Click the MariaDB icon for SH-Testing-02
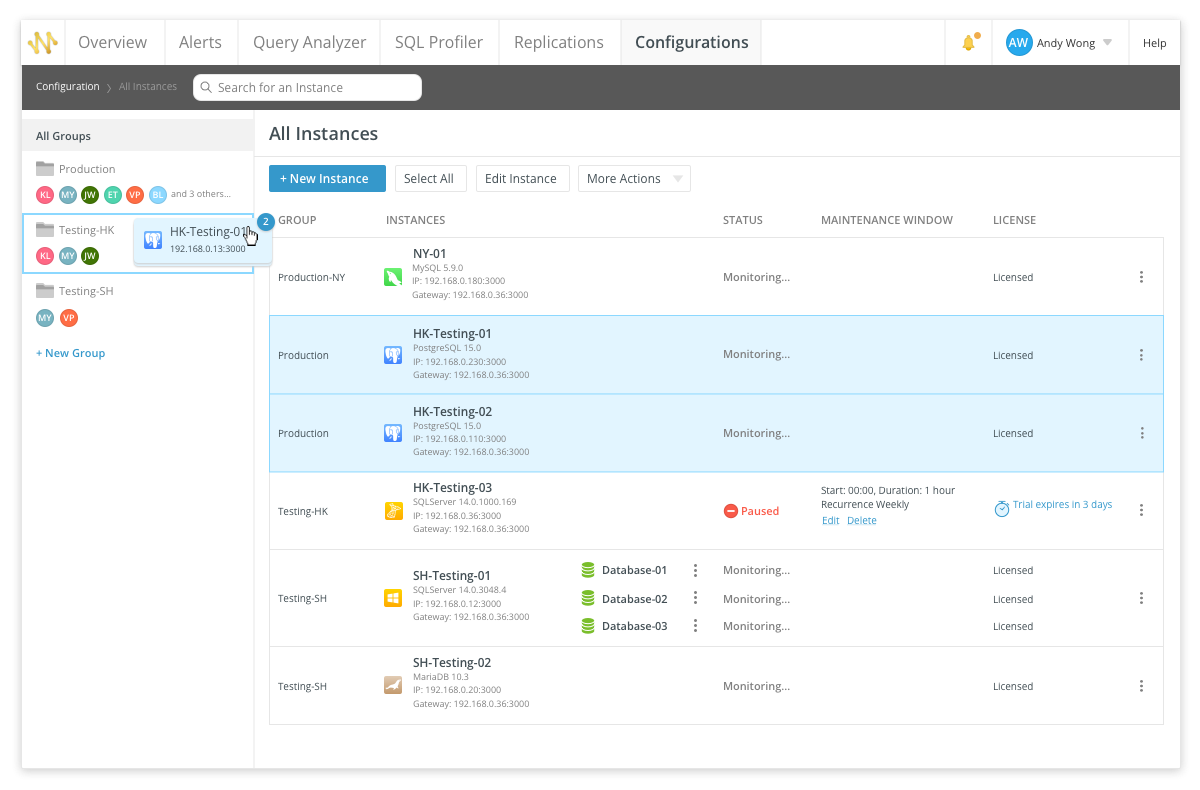 pos(393,686)
